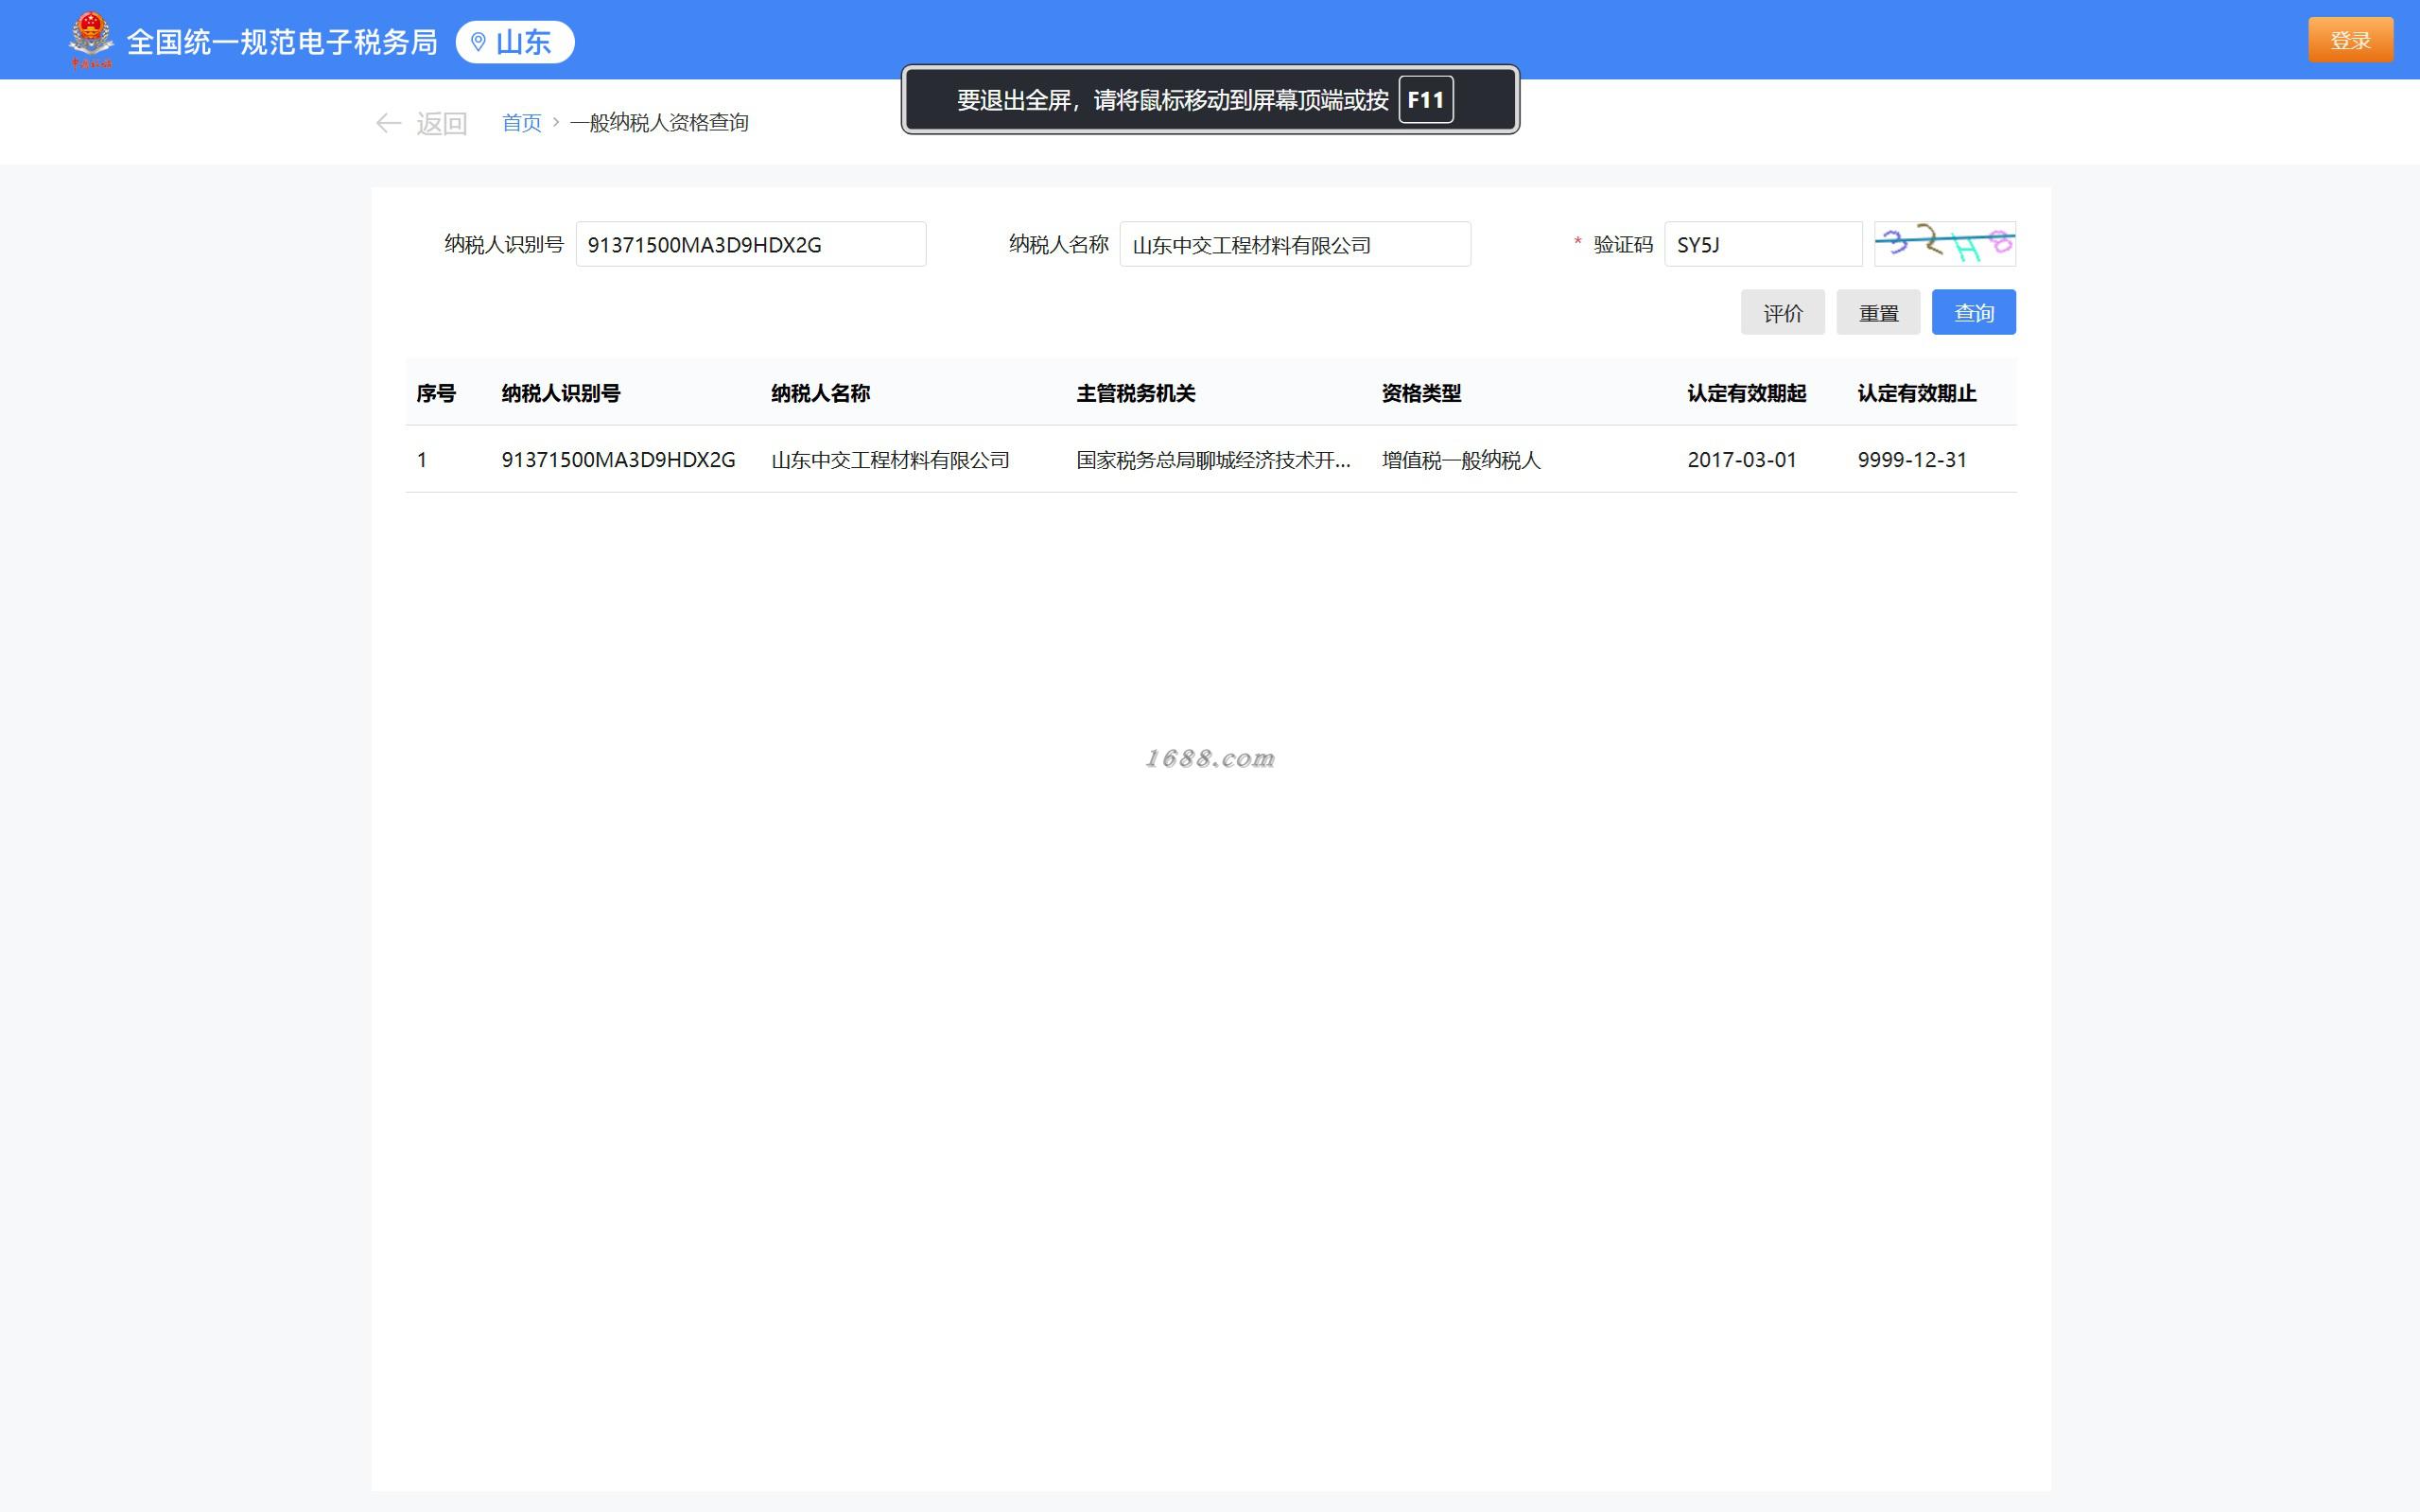2420x1512 pixels.
Task: Click into the 验证码 input field
Action: [x=1762, y=245]
